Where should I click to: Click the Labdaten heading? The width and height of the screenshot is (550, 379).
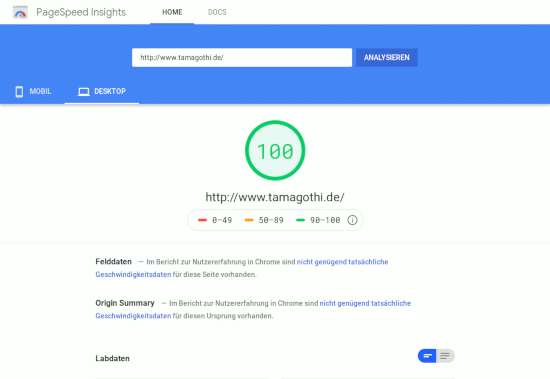point(113,358)
